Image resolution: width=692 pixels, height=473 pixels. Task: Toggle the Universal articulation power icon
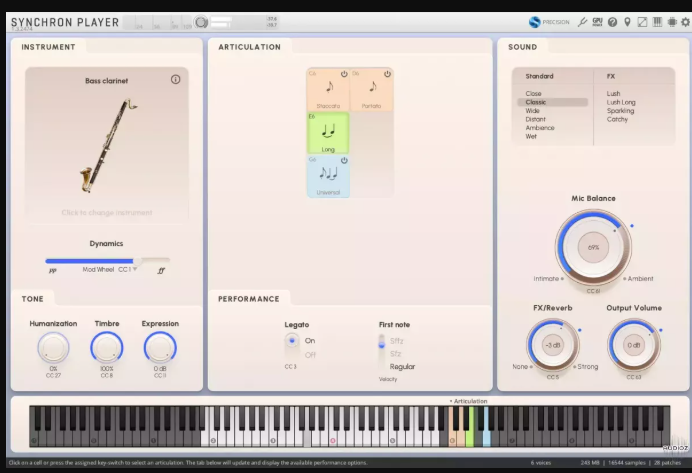[344, 160]
